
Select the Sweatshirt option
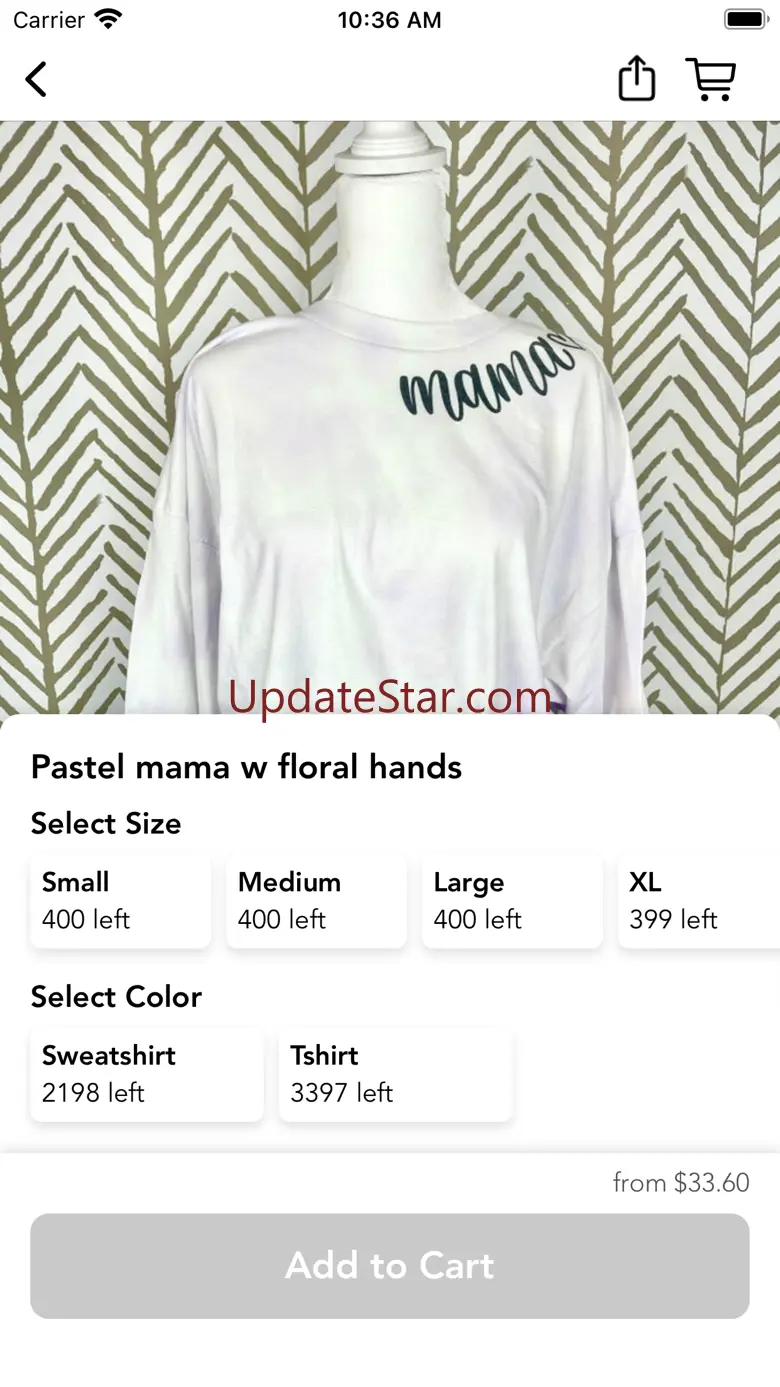tap(147, 1074)
